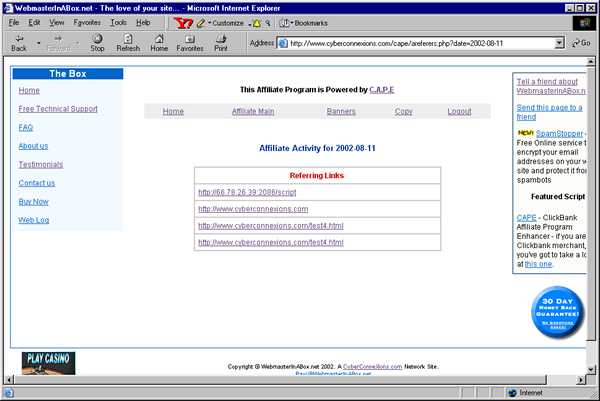600x401 pixels.
Task: Click the Yahoo Y! toolbar logo
Action: tap(183, 23)
